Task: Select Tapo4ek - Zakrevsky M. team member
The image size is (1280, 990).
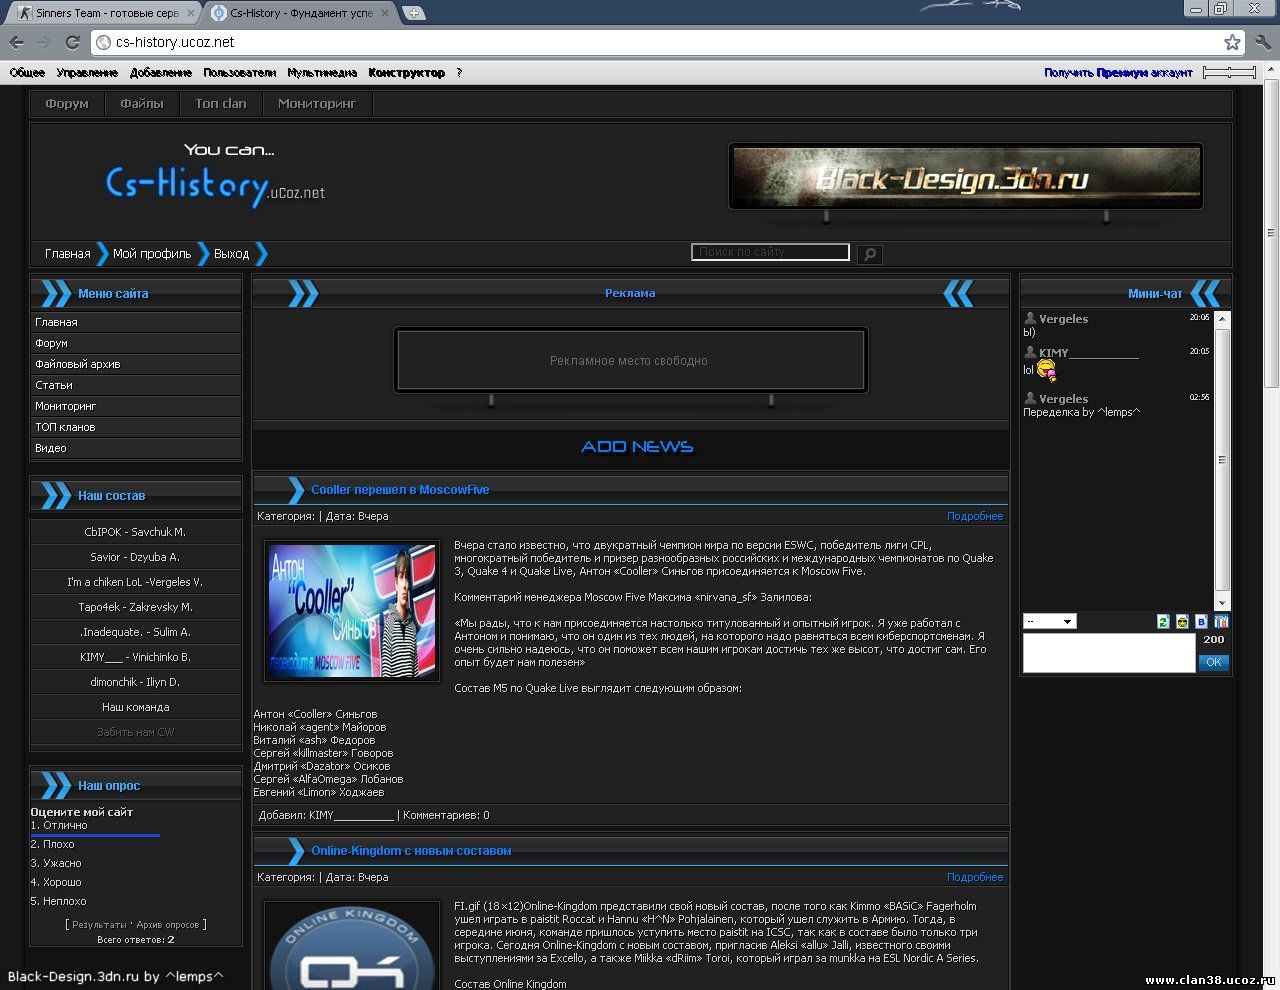Action: tap(136, 607)
